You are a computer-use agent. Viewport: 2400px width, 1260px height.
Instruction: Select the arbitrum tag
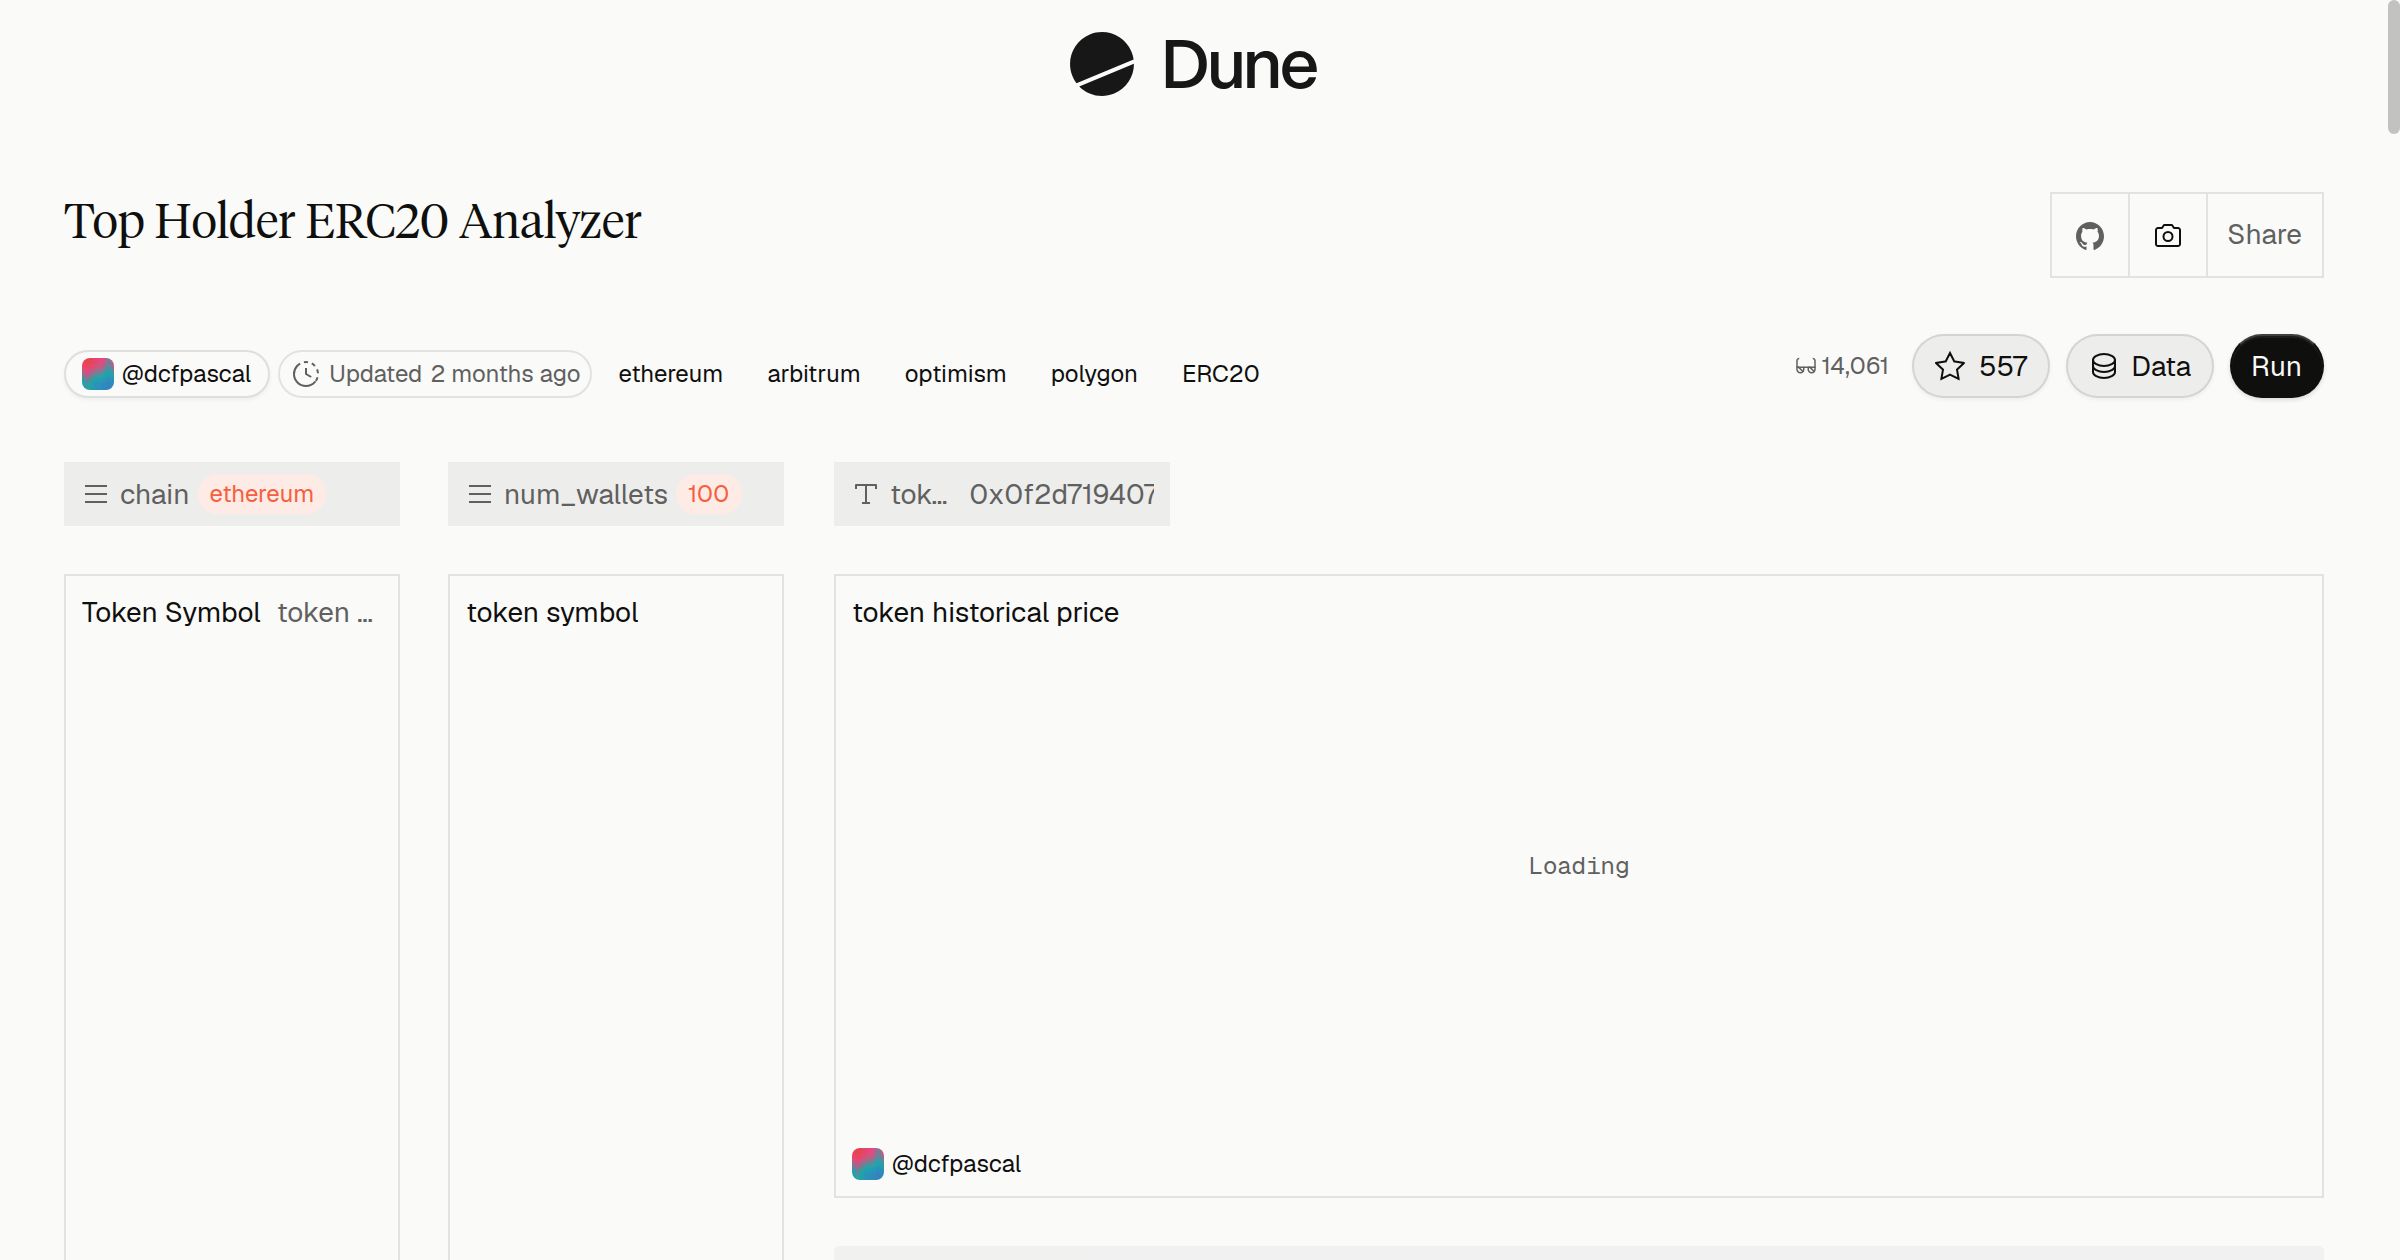click(x=813, y=374)
